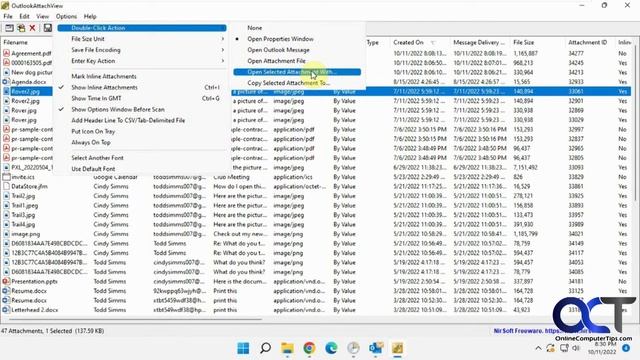Click the copy attachments toolbar icon
Screen dimensions: 640x360
(21, 28)
